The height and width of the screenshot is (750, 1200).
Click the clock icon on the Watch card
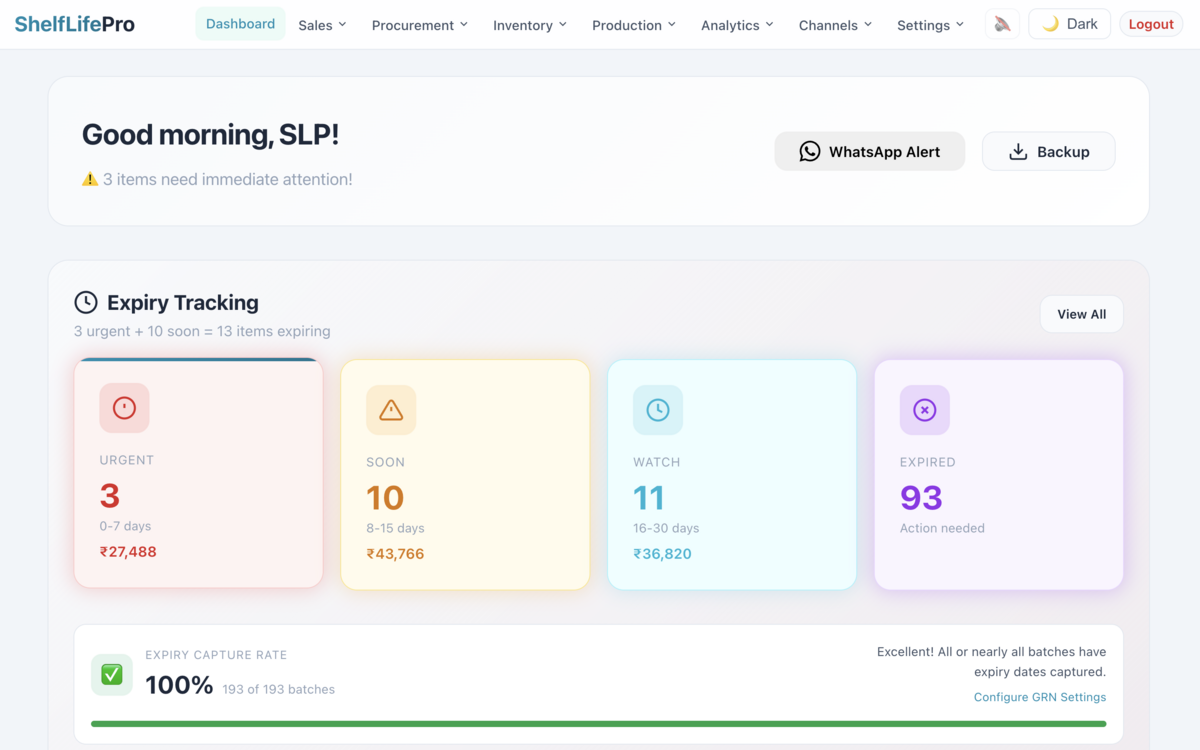point(657,410)
